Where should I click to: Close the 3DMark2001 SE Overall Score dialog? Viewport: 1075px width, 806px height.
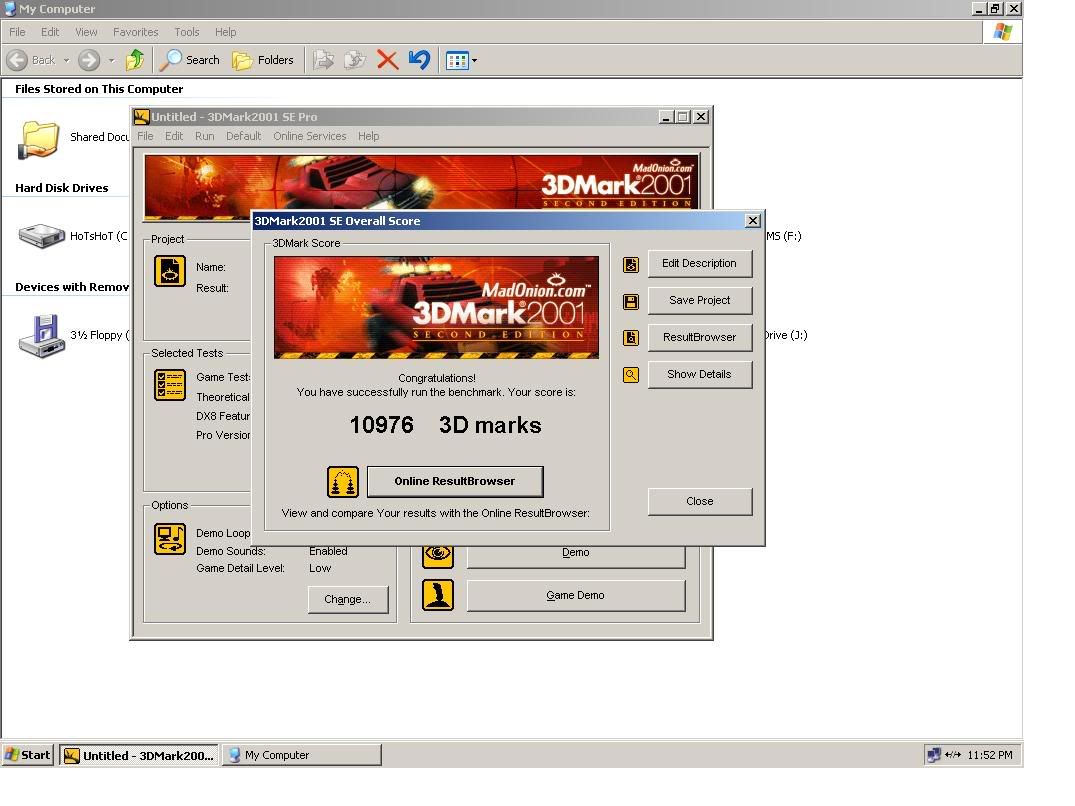[753, 221]
